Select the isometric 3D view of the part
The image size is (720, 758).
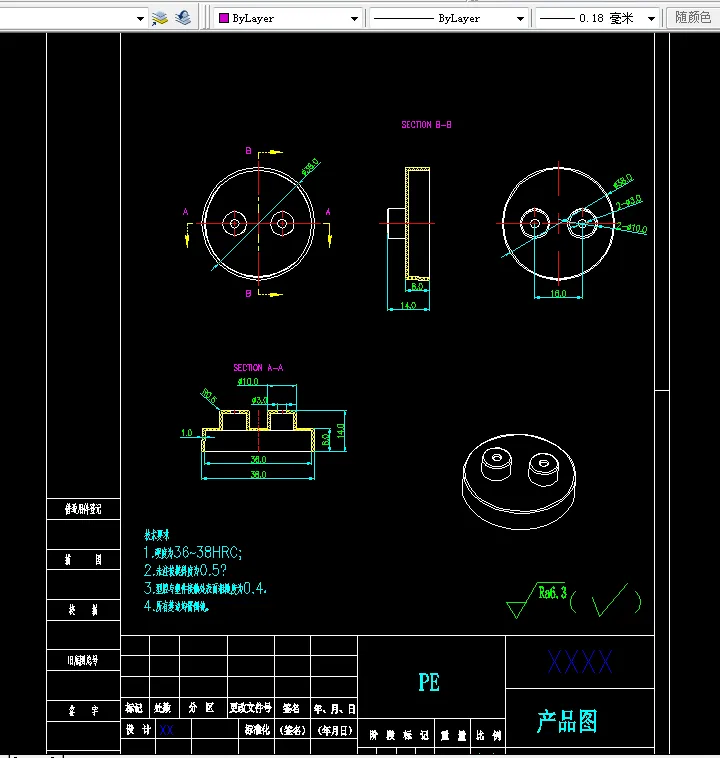519,481
